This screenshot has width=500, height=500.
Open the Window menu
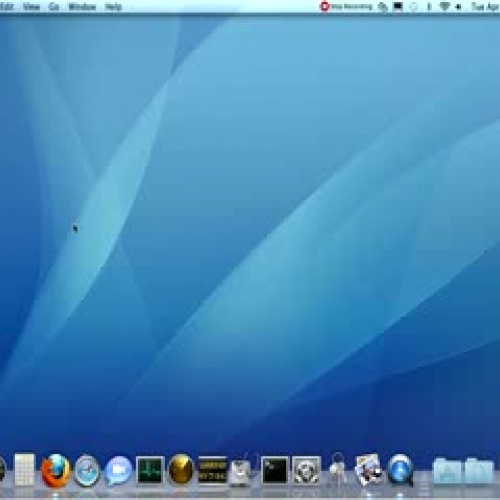tap(82, 7)
